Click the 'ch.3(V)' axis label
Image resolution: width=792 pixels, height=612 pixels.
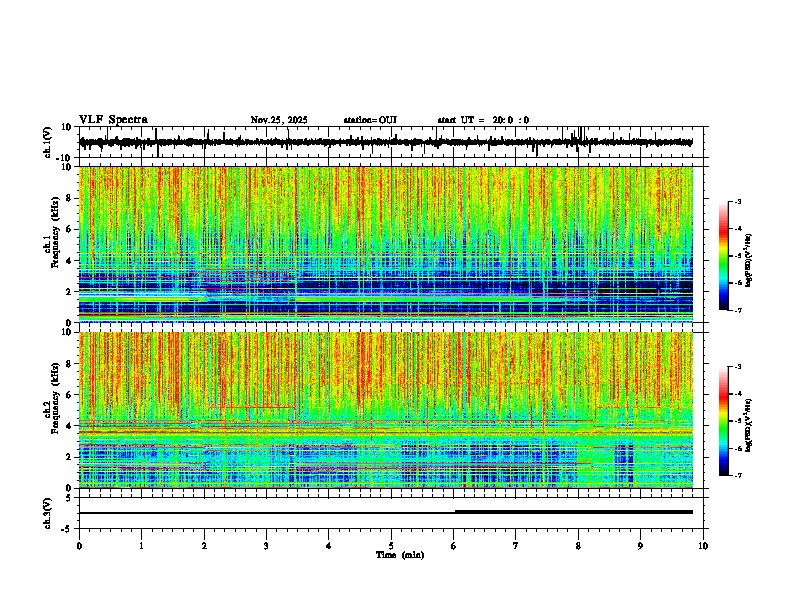pyautogui.click(x=48, y=513)
